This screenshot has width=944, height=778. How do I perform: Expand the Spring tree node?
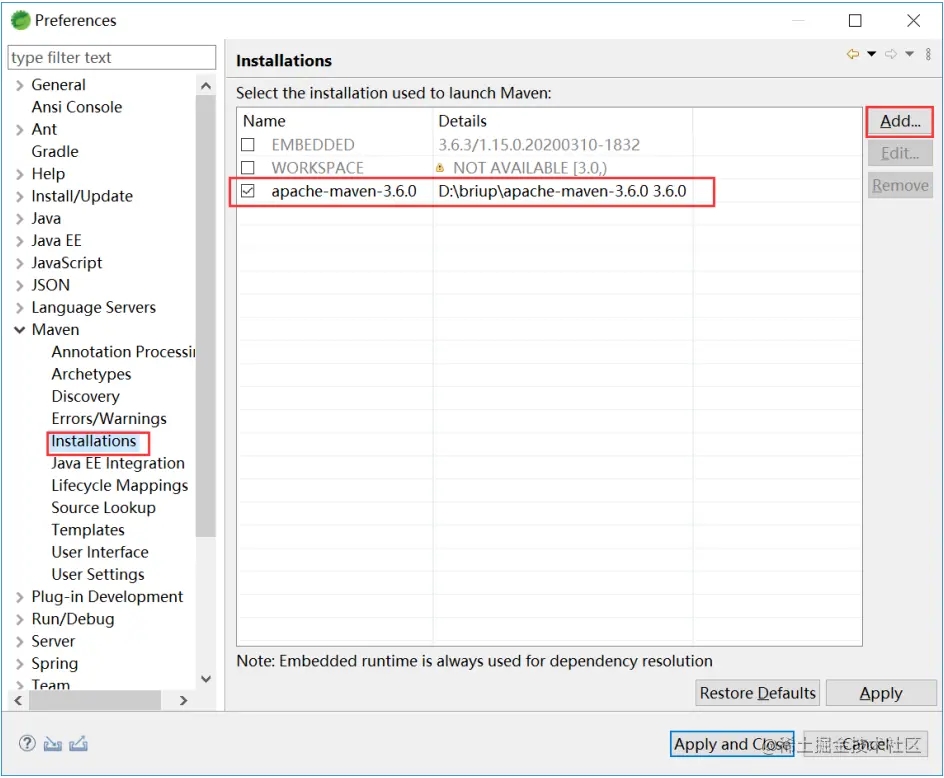click(20, 664)
